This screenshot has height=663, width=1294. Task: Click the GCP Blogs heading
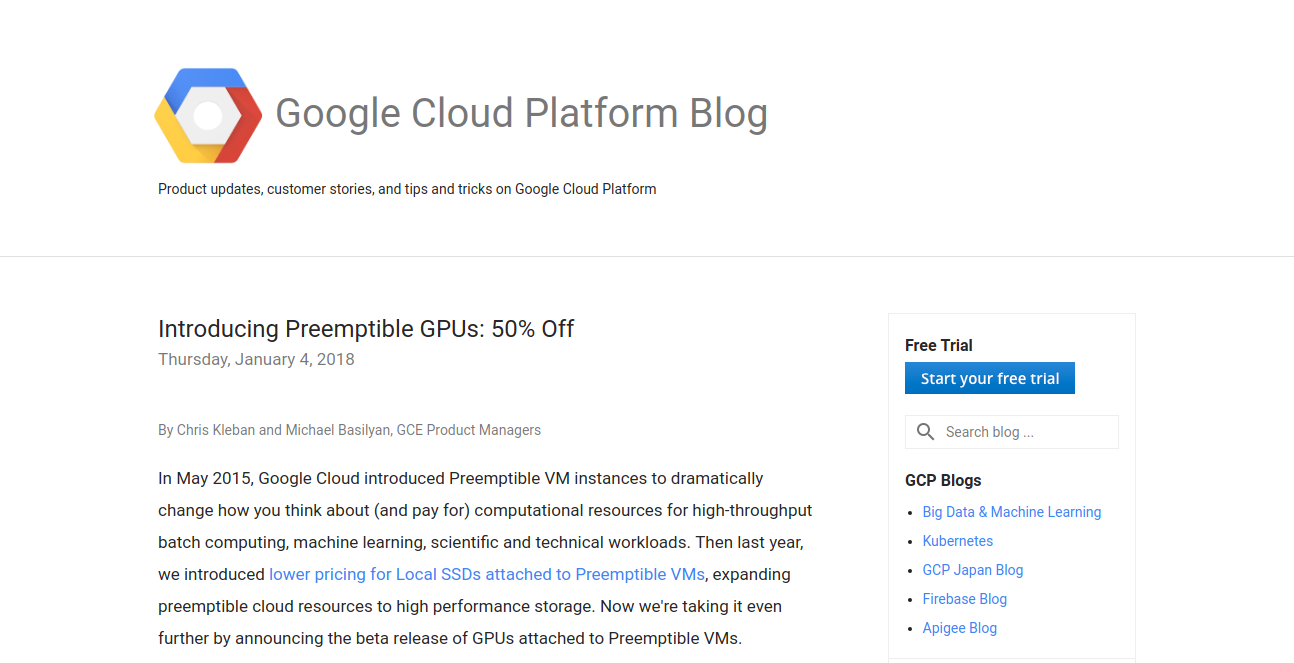(x=943, y=480)
